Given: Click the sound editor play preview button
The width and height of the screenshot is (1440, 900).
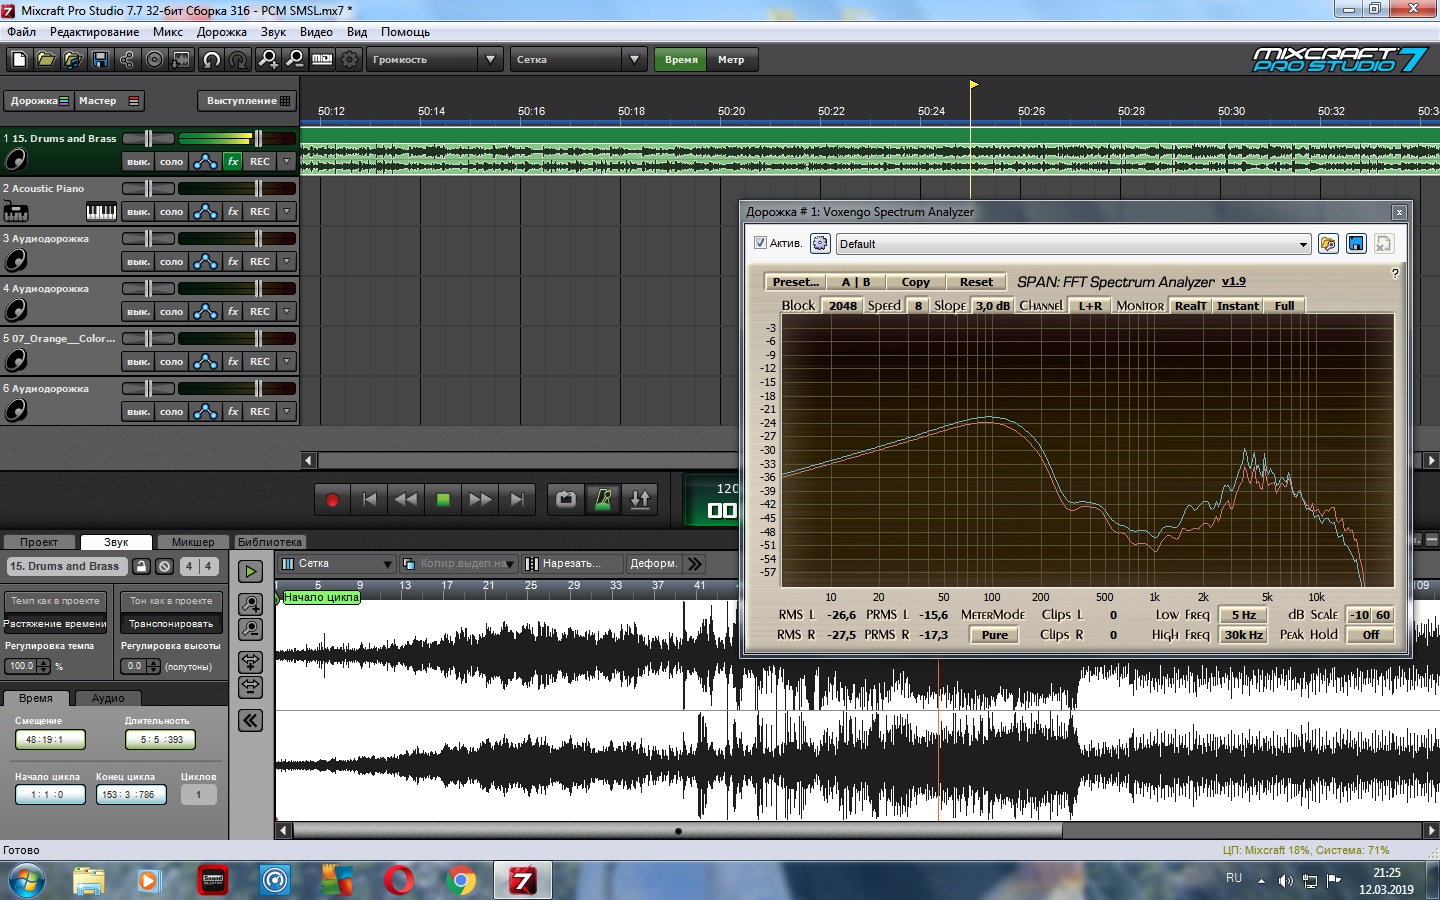Looking at the screenshot, I should pyautogui.click(x=250, y=571).
